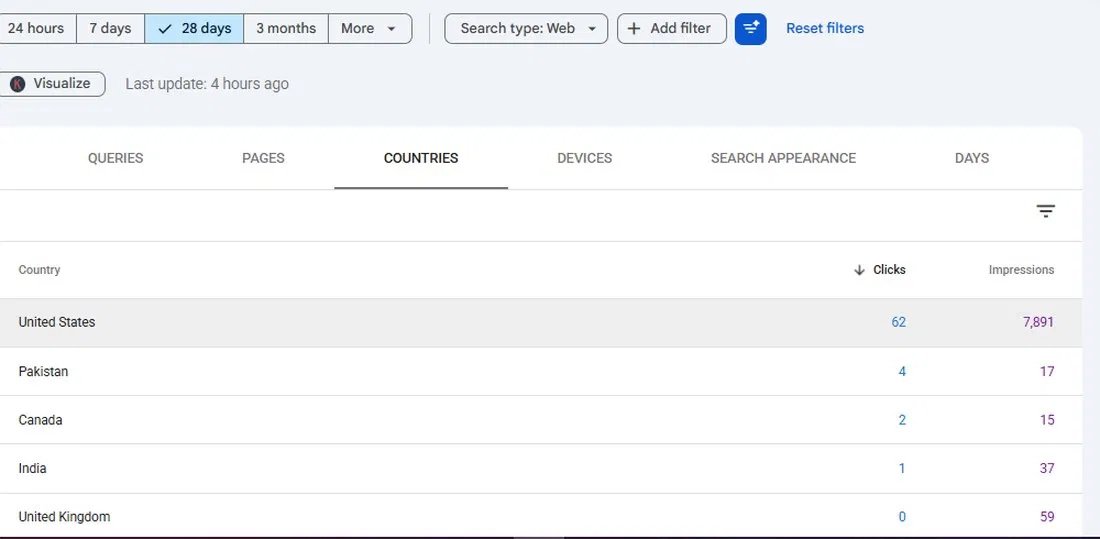1100x539 pixels.
Task: Click the Visualize K logo icon
Action: (18, 84)
